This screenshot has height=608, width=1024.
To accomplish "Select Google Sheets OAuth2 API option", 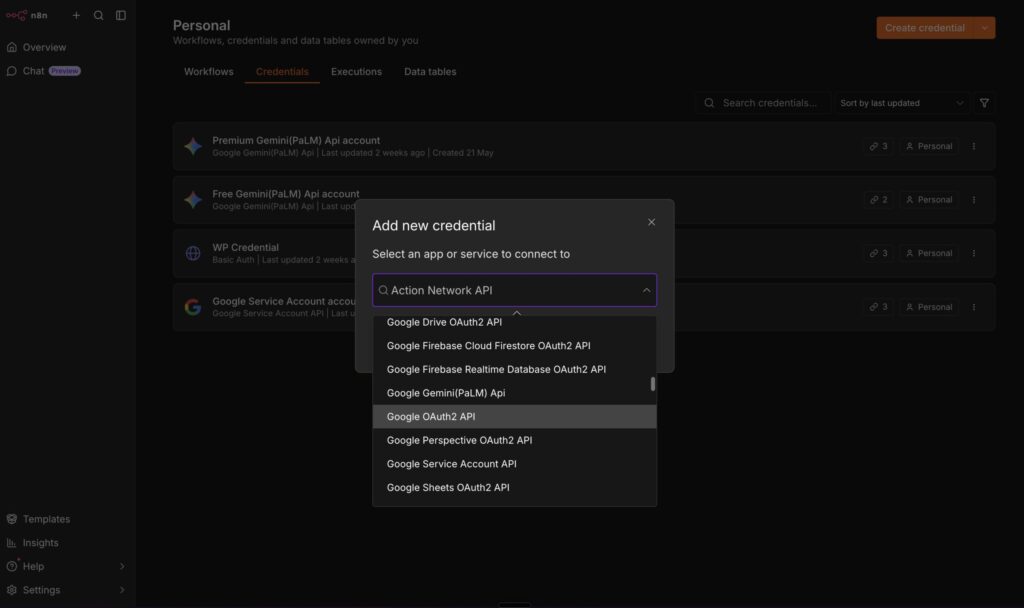I will [514, 487].
